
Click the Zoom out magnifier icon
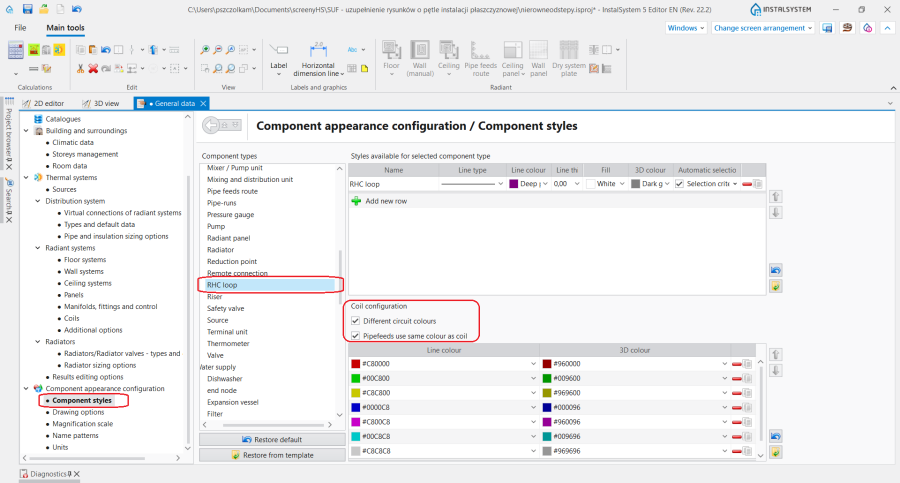[x=218, y=50]
